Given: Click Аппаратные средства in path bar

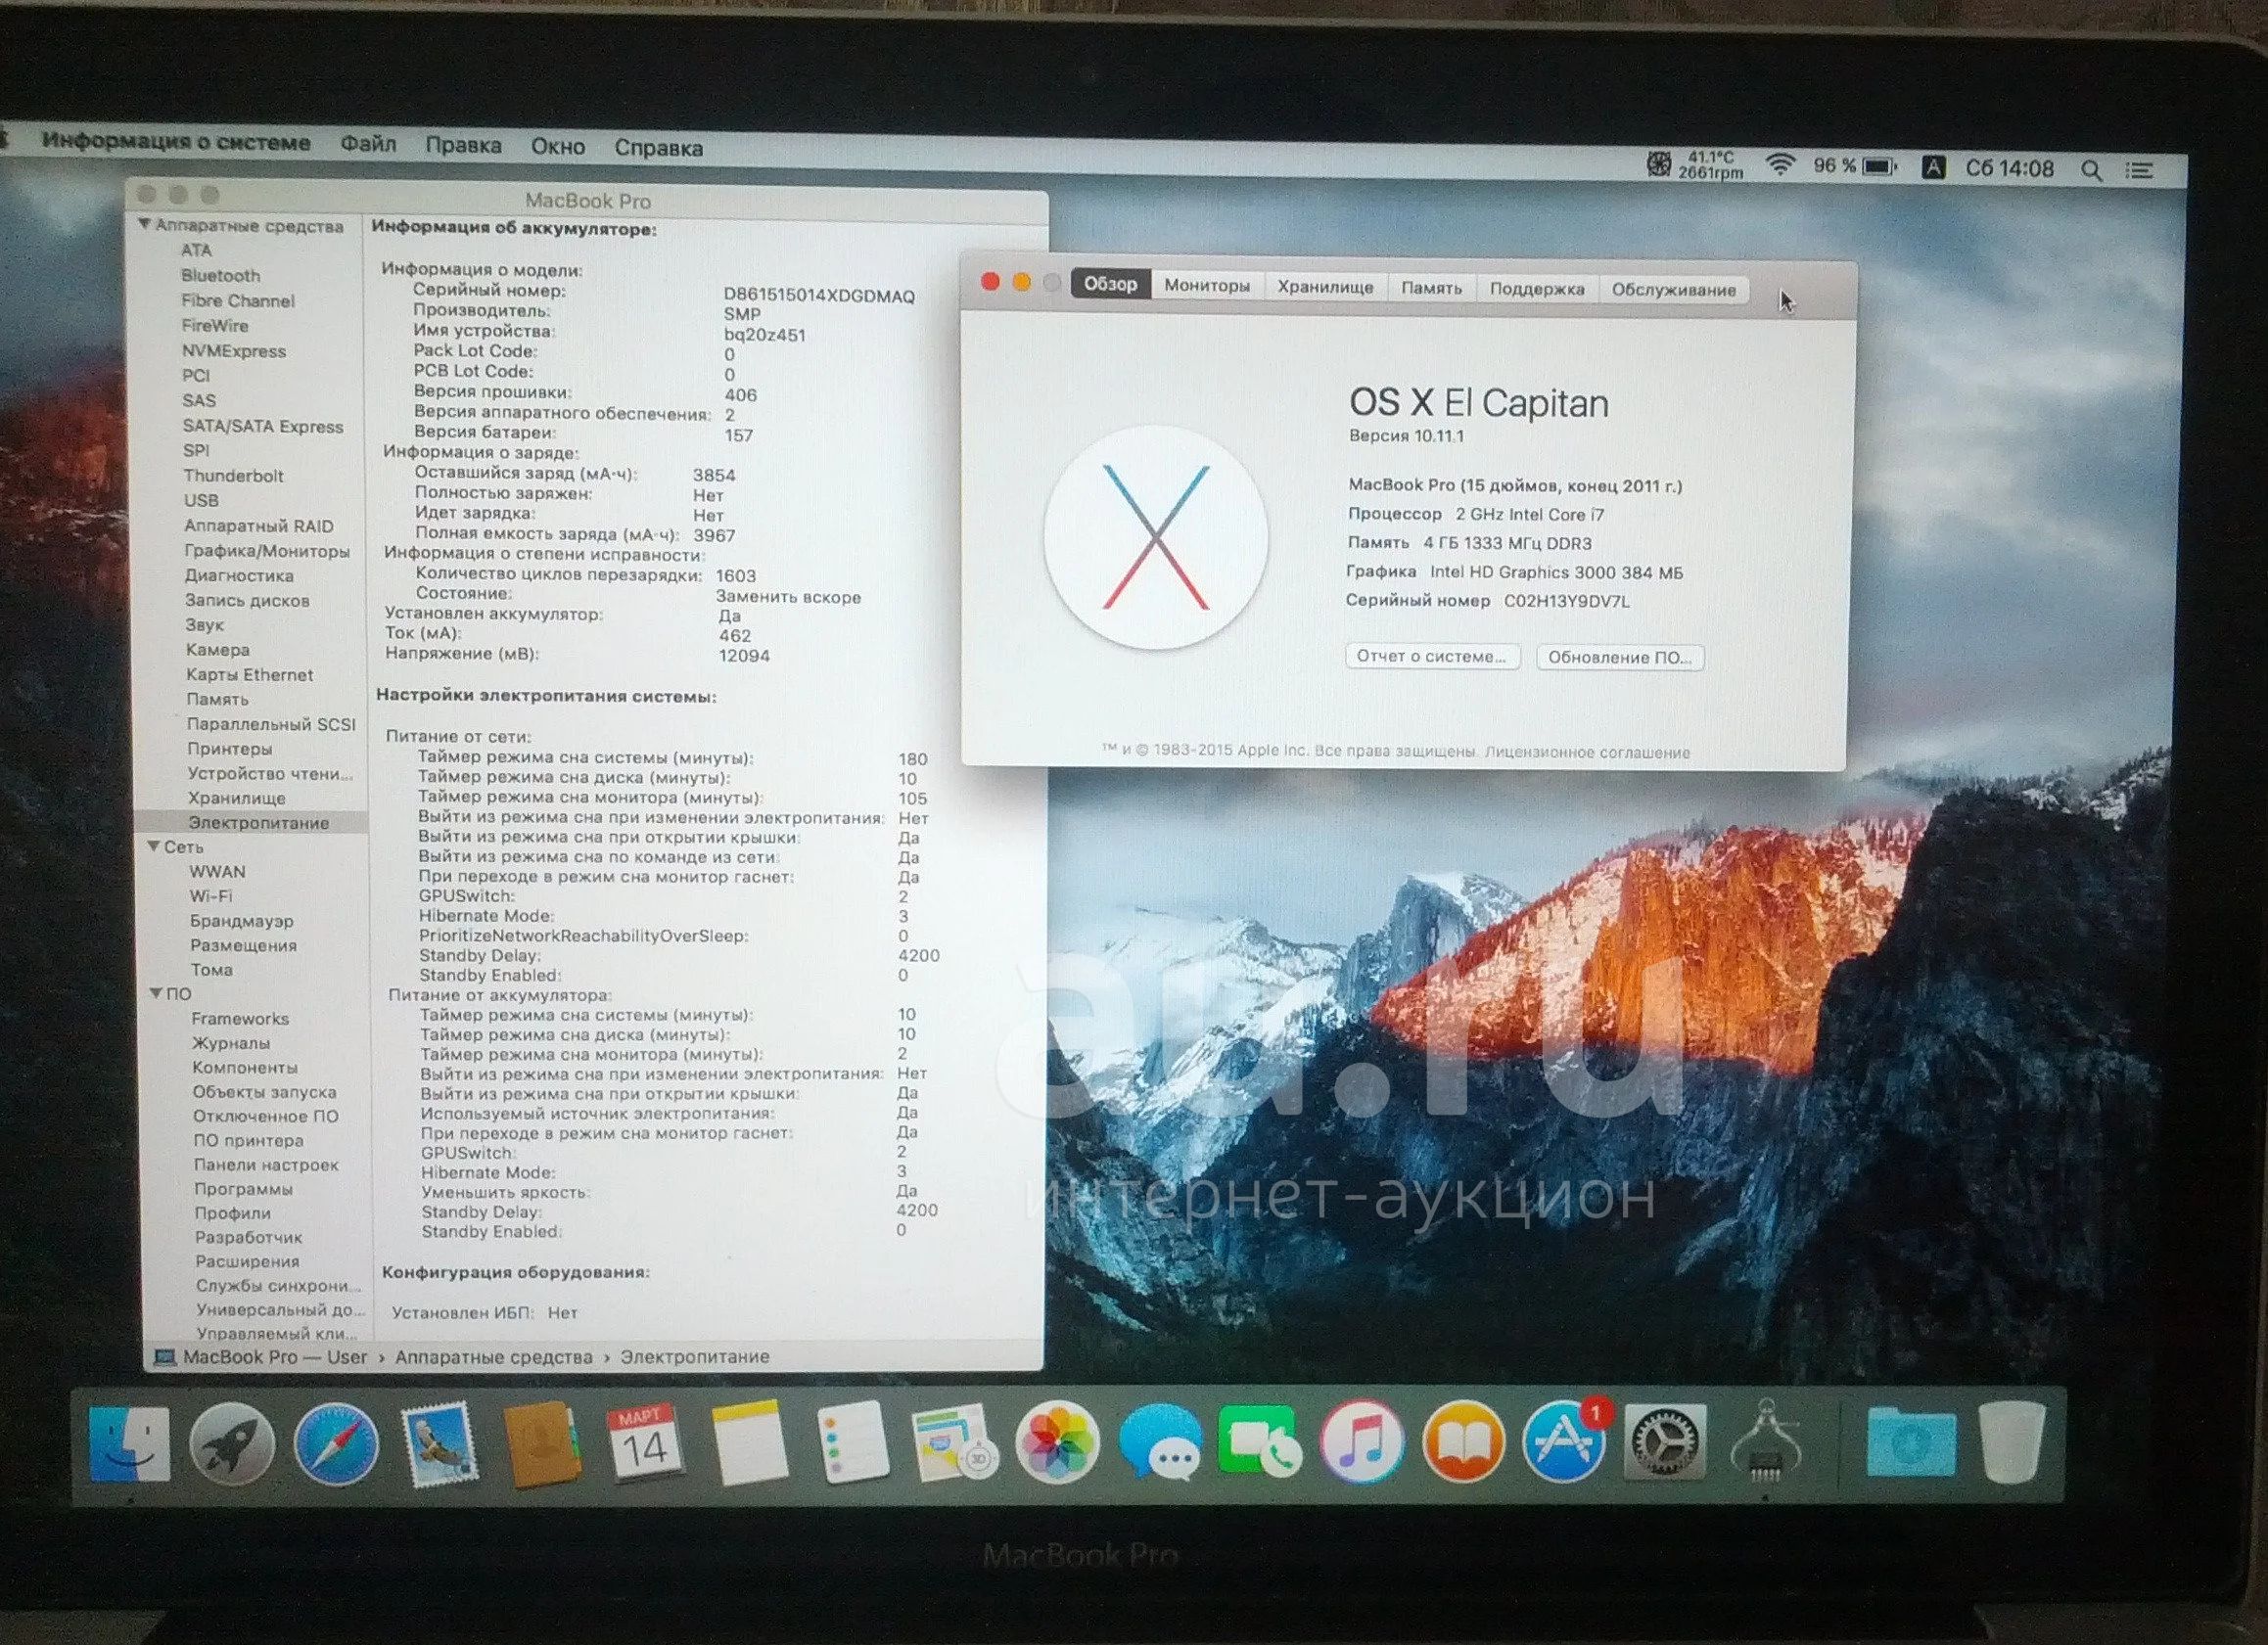Looking at the screenshot, I should click(493, 1357).
